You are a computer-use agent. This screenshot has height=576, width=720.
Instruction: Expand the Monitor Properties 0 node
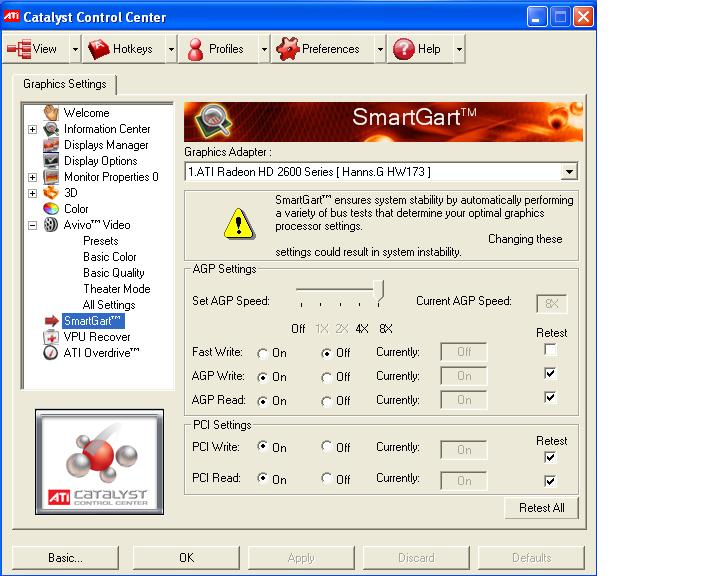tap(32, 177)
